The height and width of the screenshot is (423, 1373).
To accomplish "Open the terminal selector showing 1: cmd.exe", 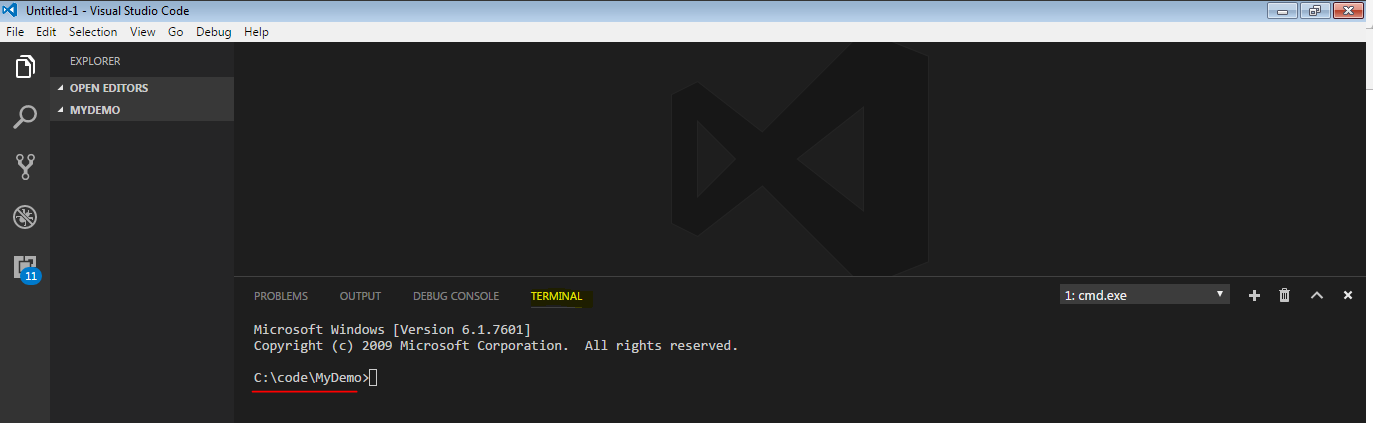I will coord(1145,295).
